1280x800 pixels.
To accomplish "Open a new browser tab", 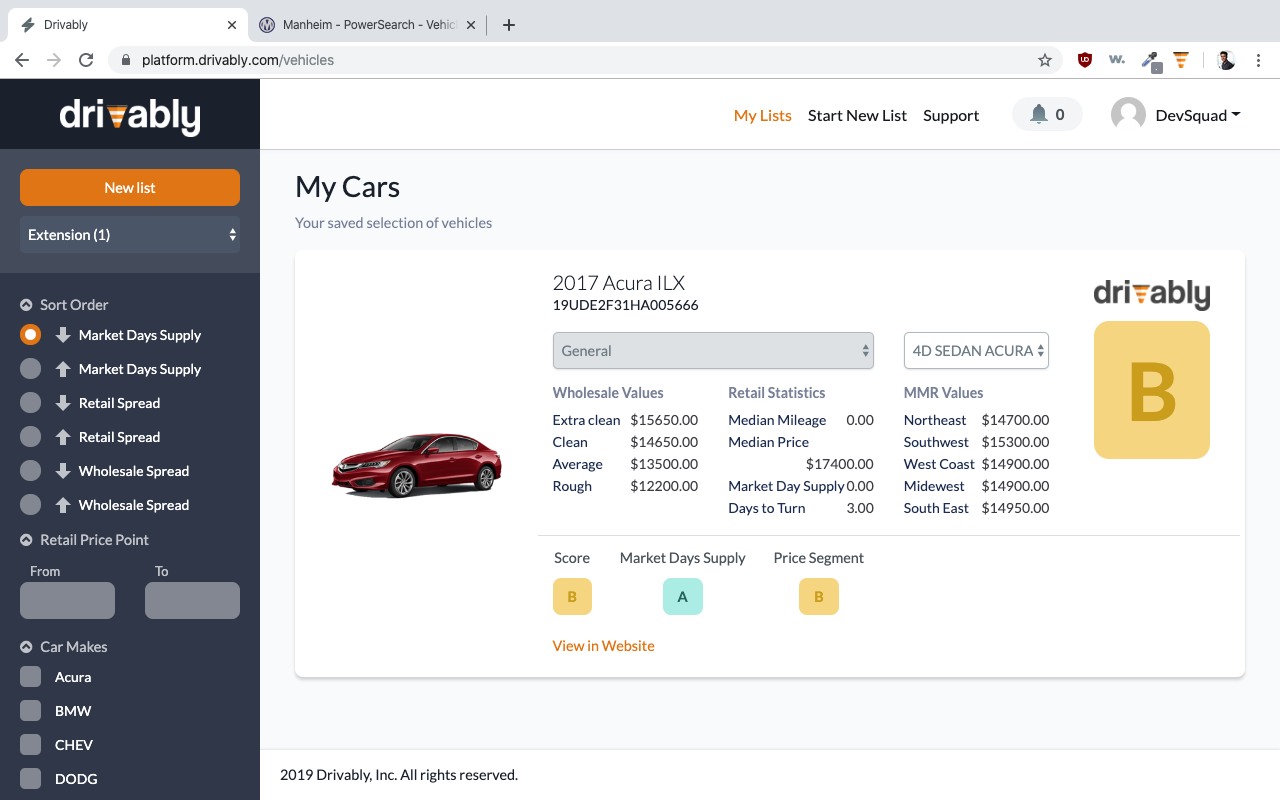I will [x=509, y=25].
